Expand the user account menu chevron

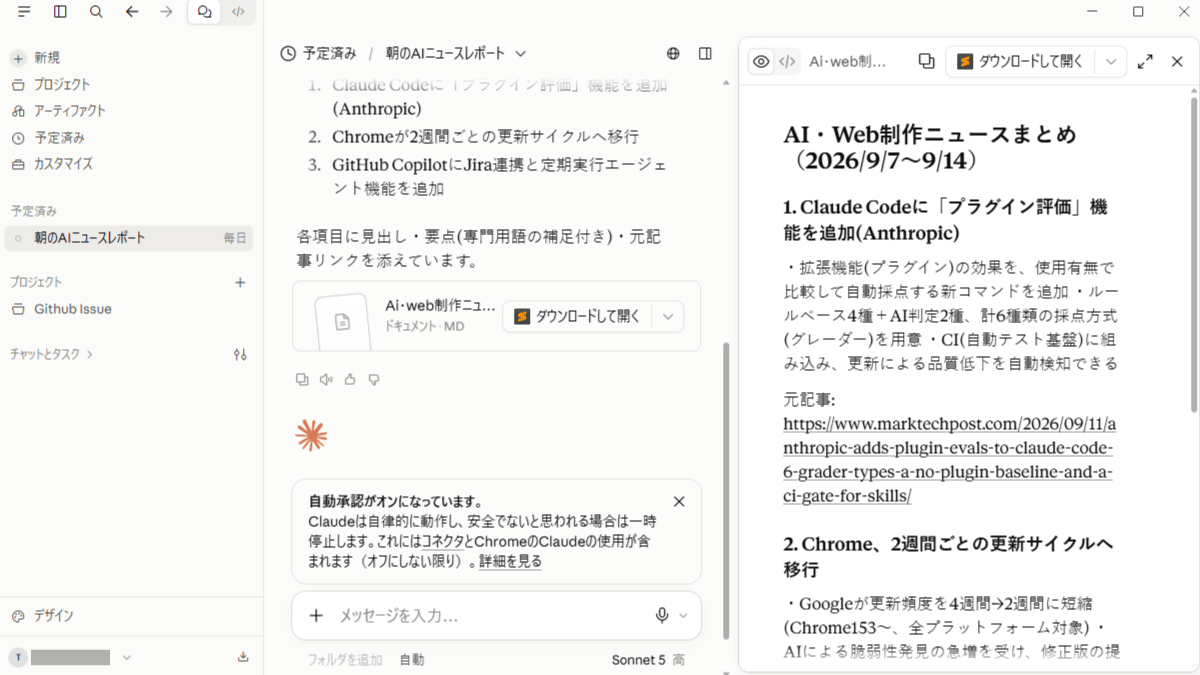127,657
